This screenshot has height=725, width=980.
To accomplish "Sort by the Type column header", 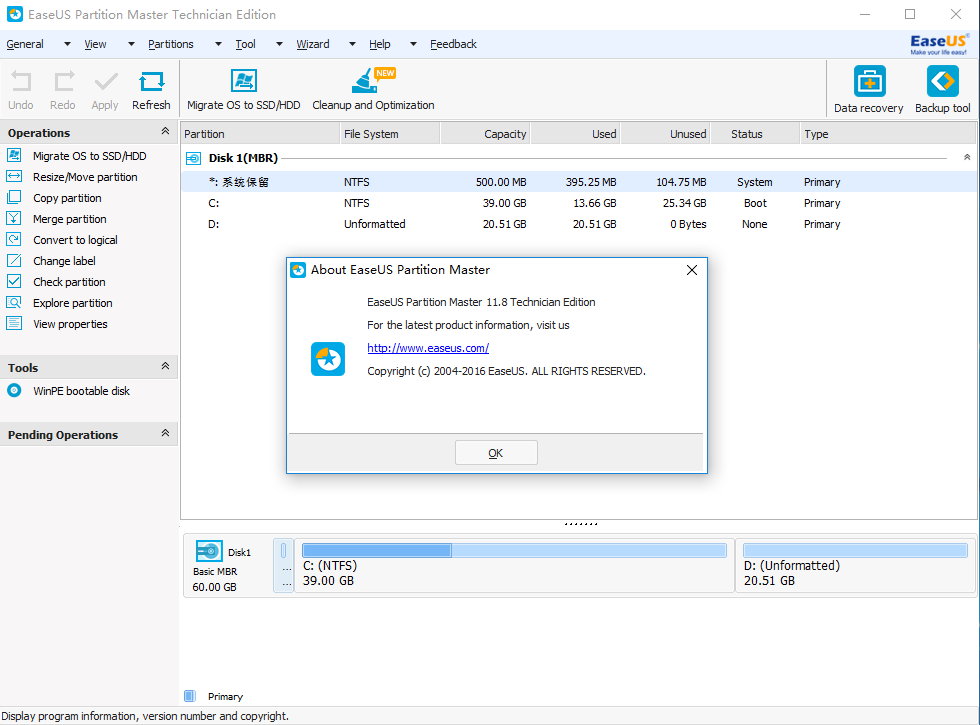I will coord(888,134).
